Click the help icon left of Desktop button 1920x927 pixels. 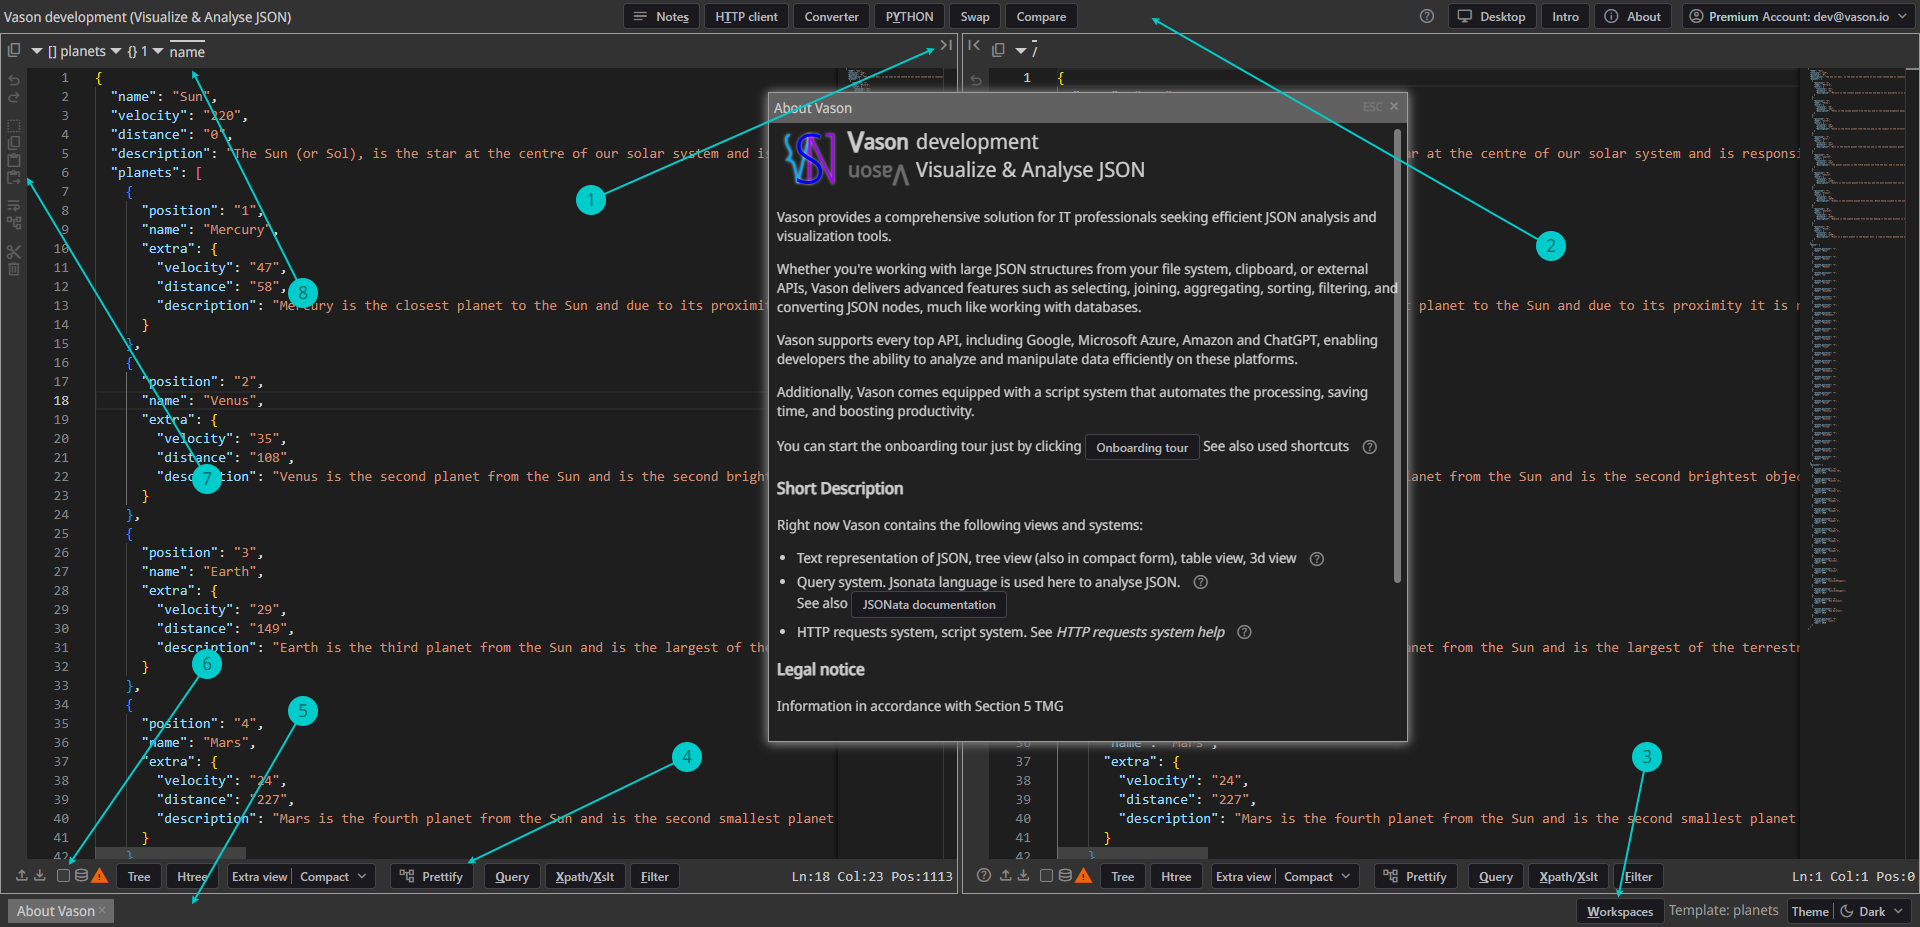tap(1427, 16)
